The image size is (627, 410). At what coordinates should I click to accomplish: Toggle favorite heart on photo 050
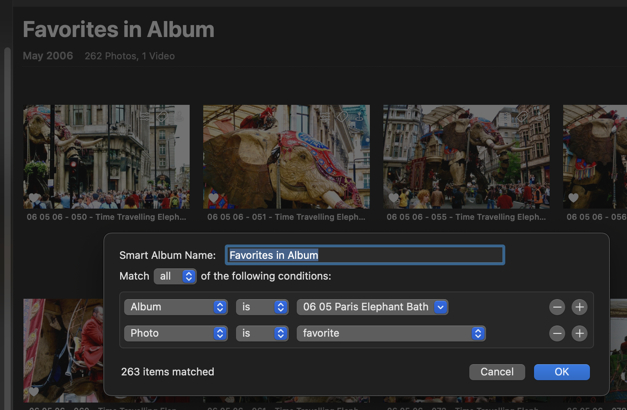point(34,198)
